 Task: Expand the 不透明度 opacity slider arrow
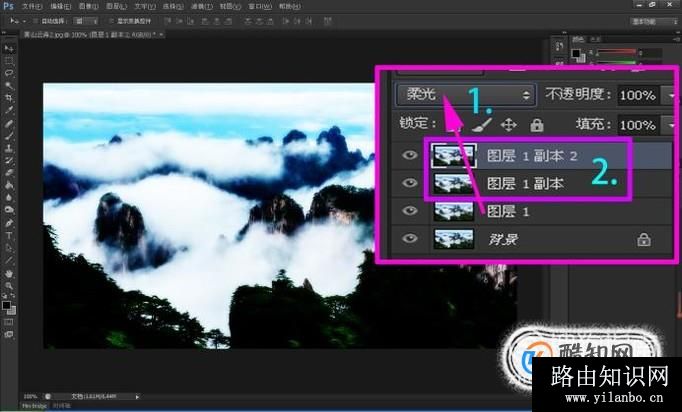[x=671, y=95]
